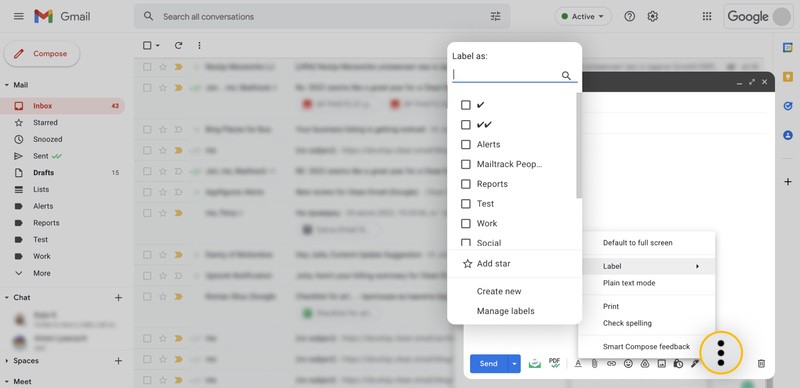The image size is (800, 388).
Task: Open search filter options icon
Action: pyautogui.click(x=495, y=16)
